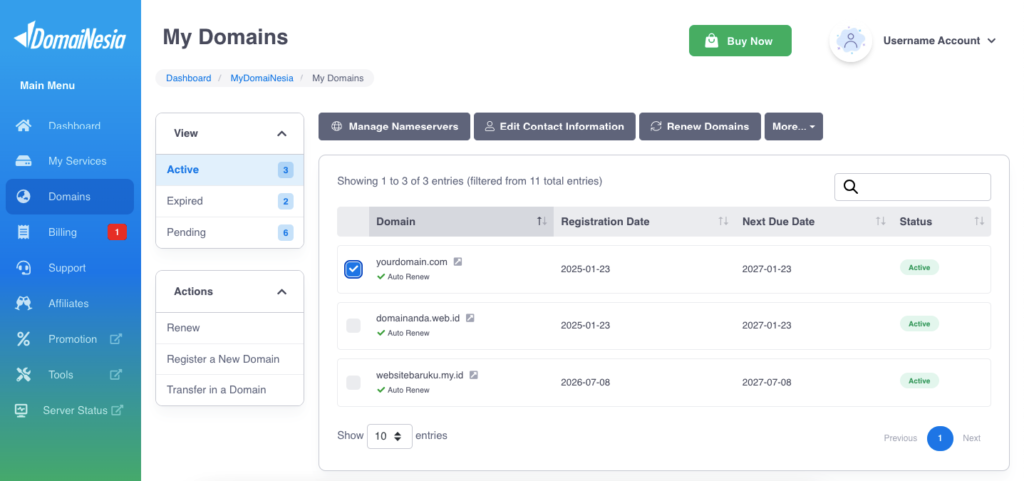The width and height of the screenshot is (1024, 481).
Task: Select the websitebaruku.my.id checkbox
Action: [353, 382]
